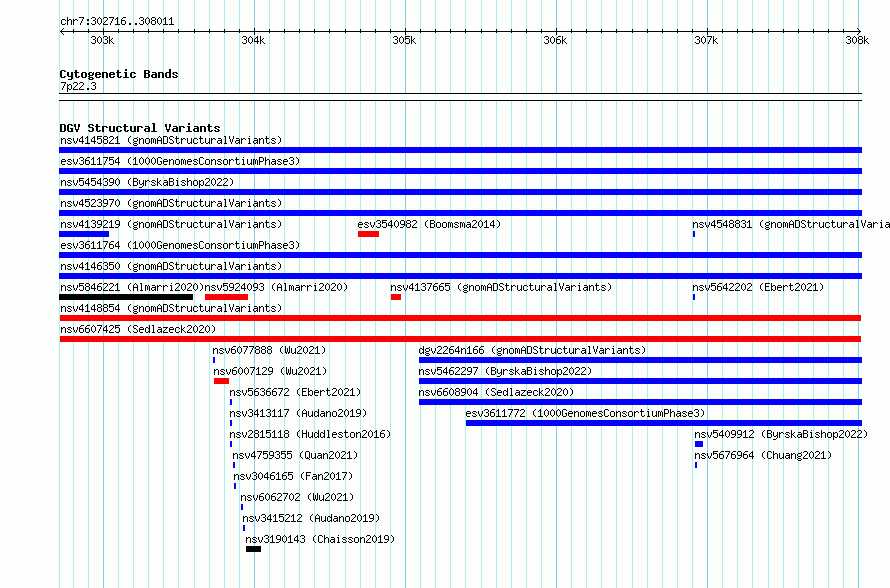
Task: Open the esv3611772 1000Genomes variant
Action: coord(585,413)
